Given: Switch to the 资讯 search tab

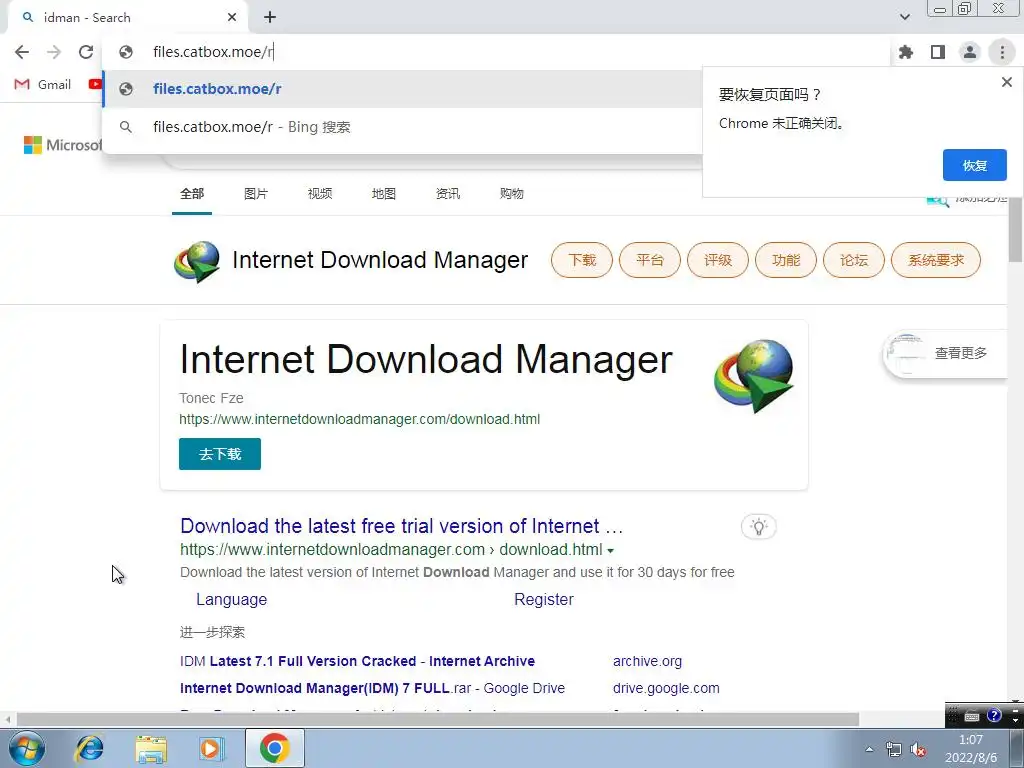Looking at the screenshot, I should pos(448,193).
